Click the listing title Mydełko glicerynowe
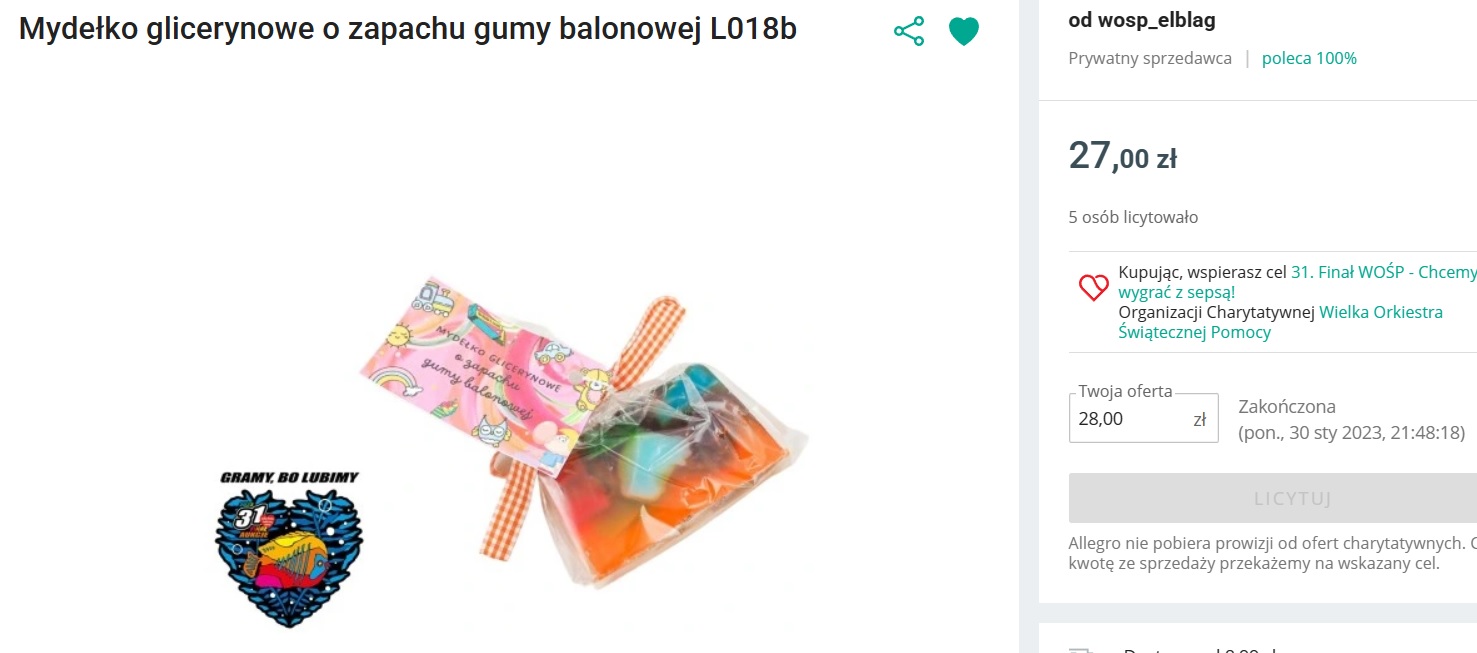Viewport: 1477px width, 653px height. (408, 30)
